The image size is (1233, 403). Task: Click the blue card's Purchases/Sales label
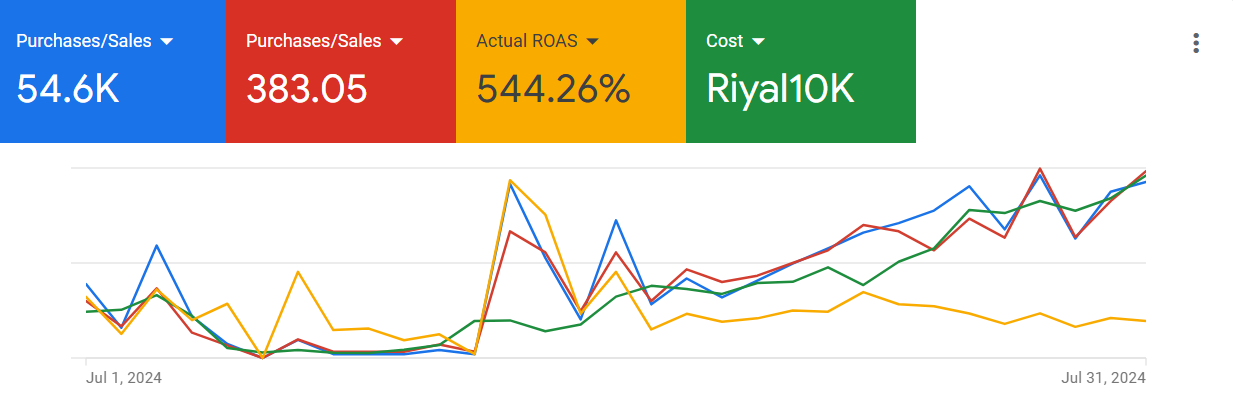(x=84, y=41)
